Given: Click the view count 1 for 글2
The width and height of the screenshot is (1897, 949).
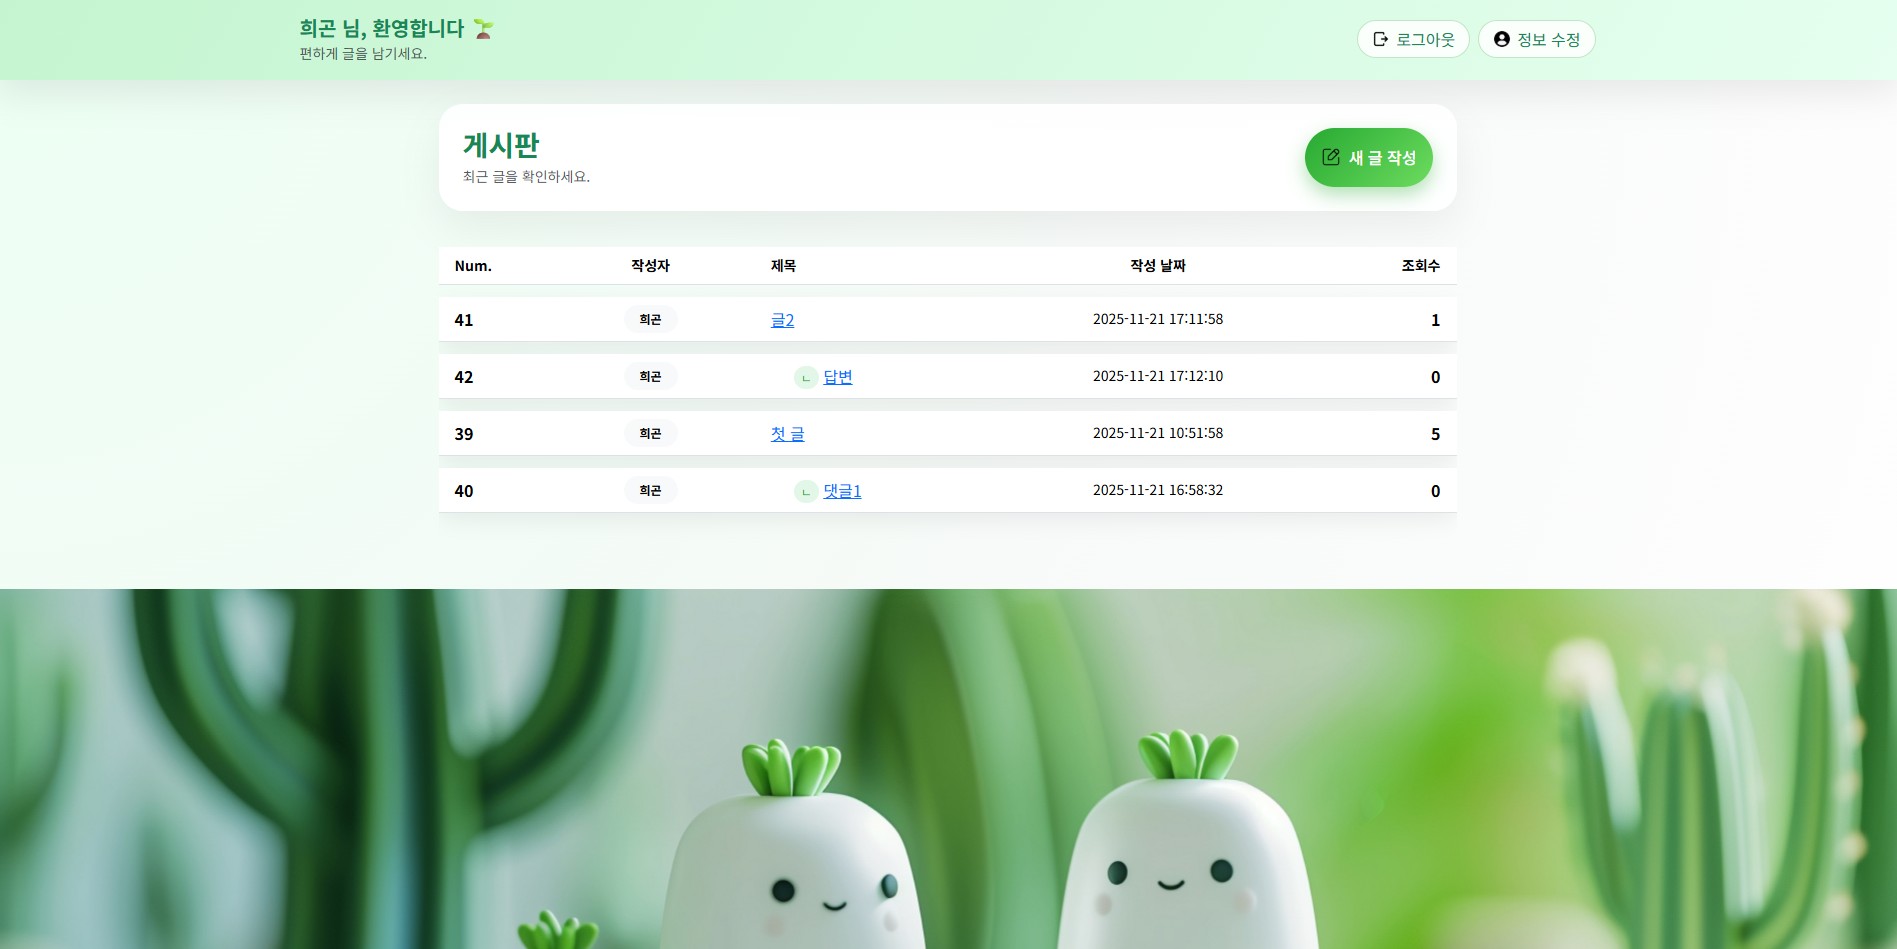Looking at the screenshot, I should point(1435,320).
